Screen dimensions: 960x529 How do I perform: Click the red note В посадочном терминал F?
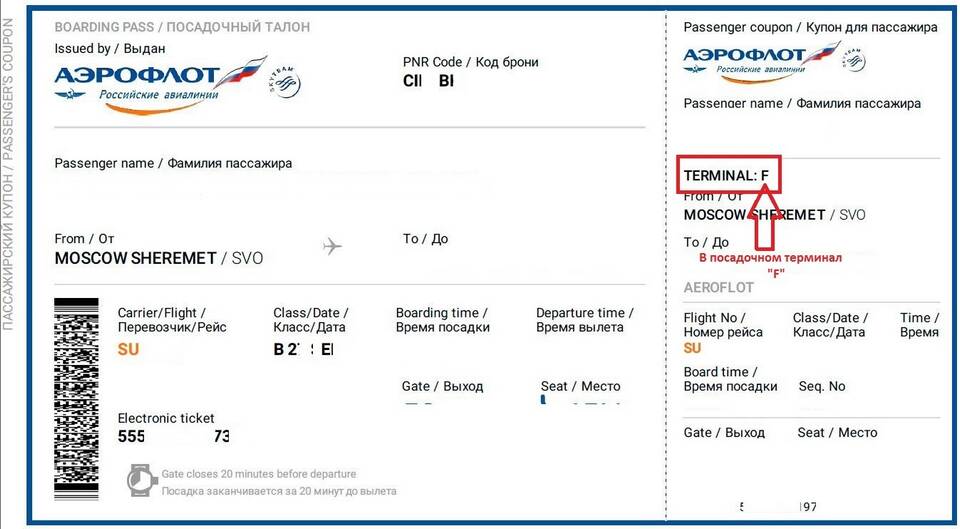tap(771, 265)
